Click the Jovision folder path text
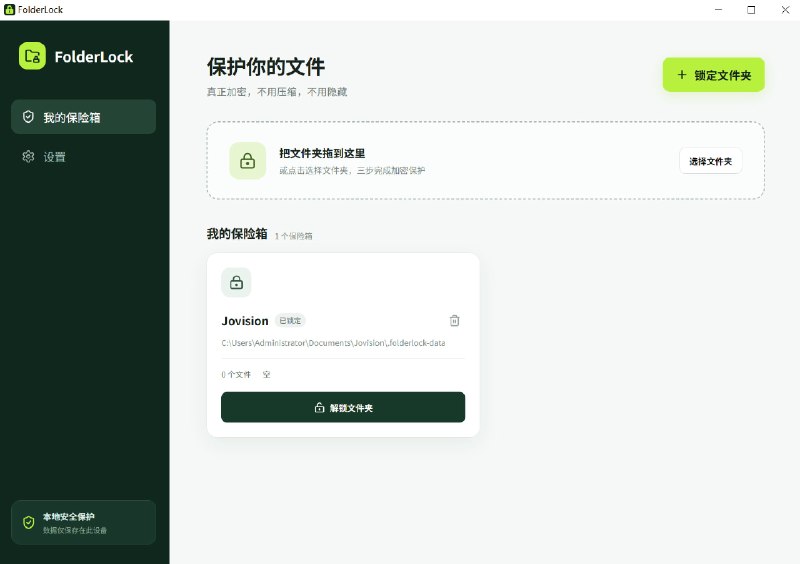Image resolution: width=800 pixels, height=564 pixels. coord(333,343)
